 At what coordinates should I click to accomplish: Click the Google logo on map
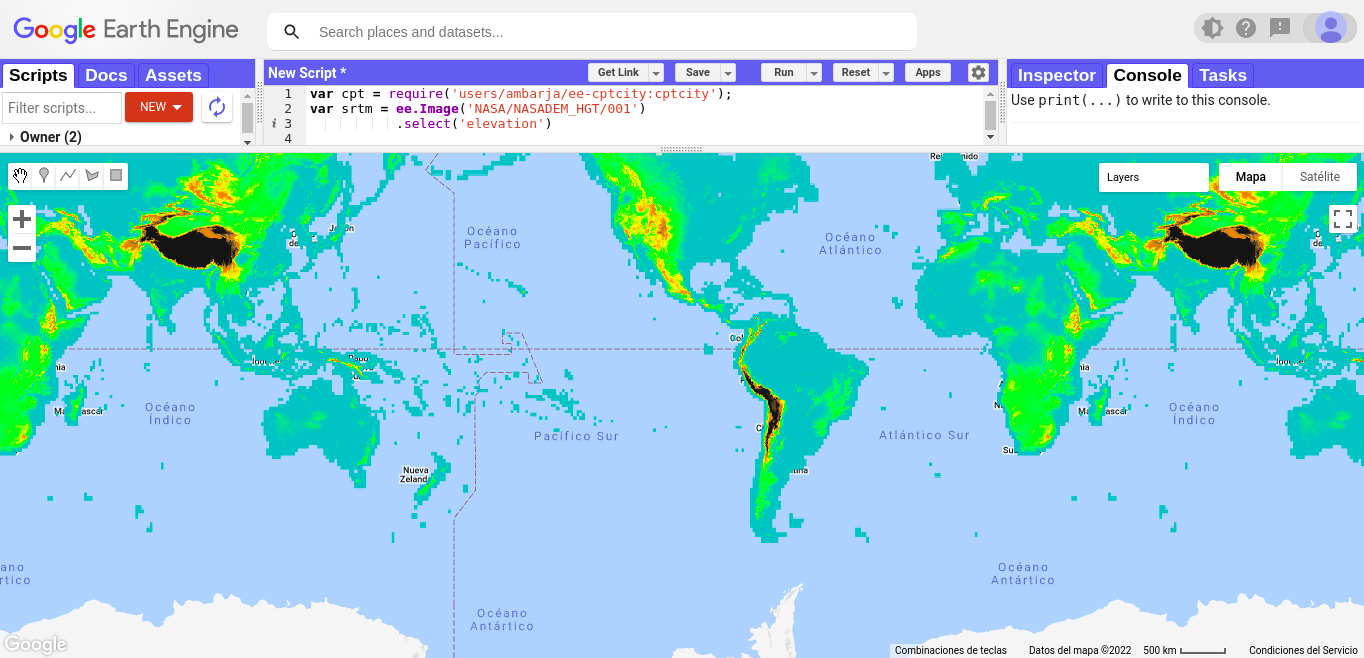pyautogui.click(x=35, y=644)
